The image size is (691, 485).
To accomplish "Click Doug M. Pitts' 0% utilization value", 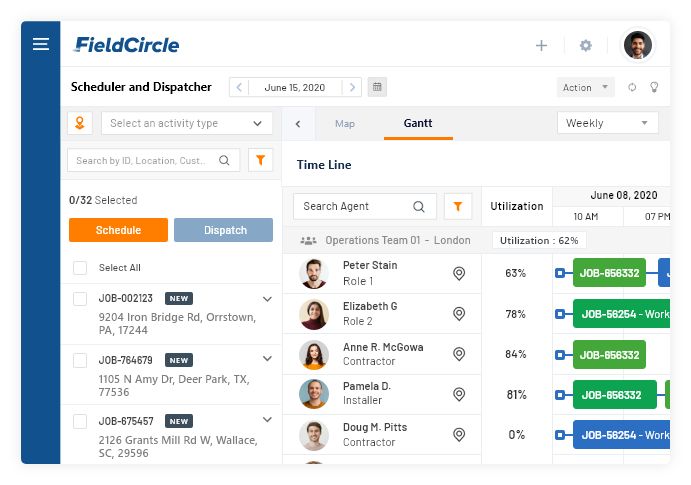I will pos(516,435).
